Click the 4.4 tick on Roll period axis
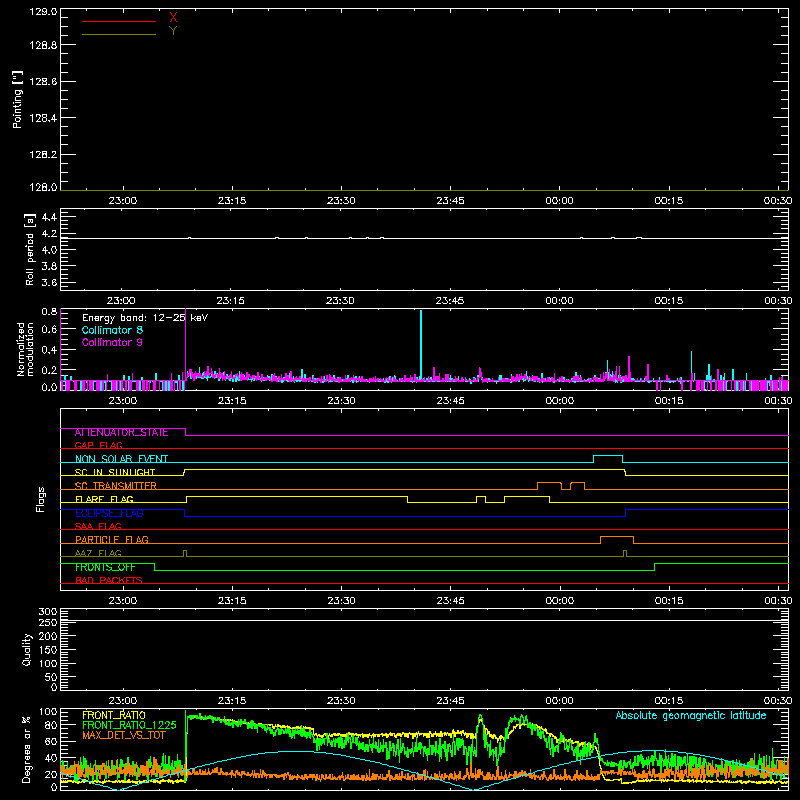This screenshot has height=800, width=800. [49, 217]
